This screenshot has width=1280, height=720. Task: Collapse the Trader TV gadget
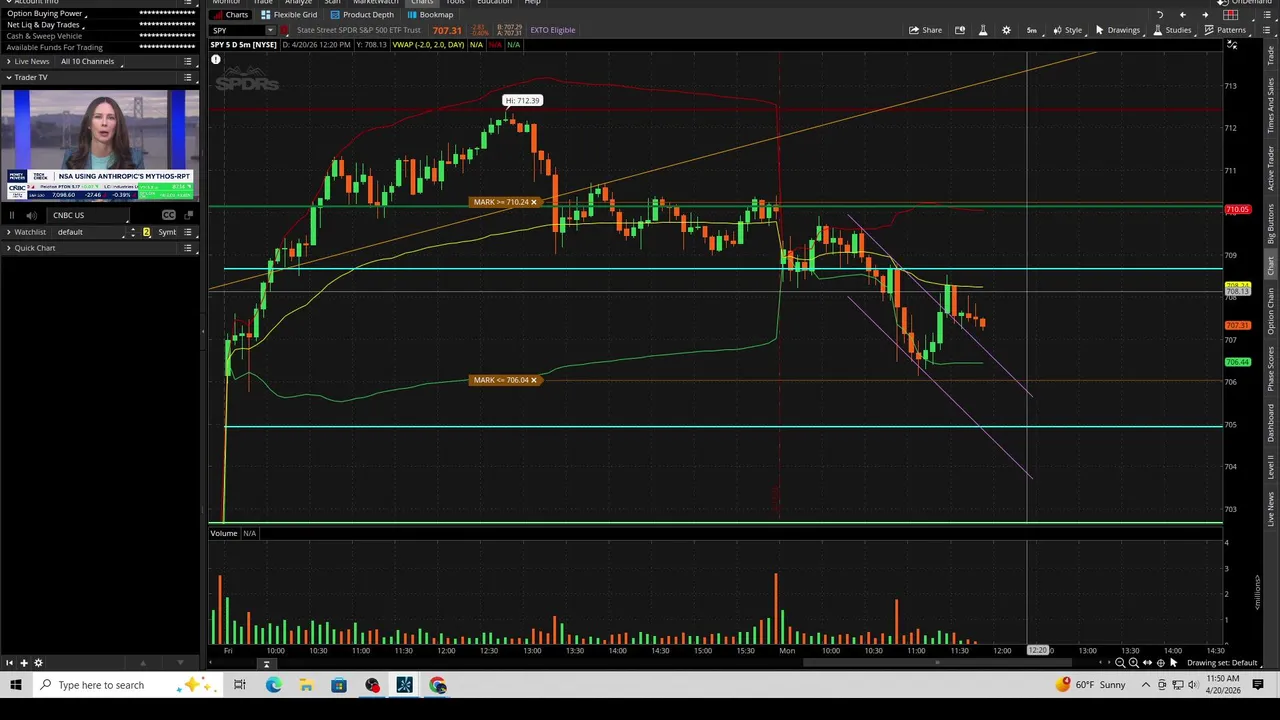point(9,77)
